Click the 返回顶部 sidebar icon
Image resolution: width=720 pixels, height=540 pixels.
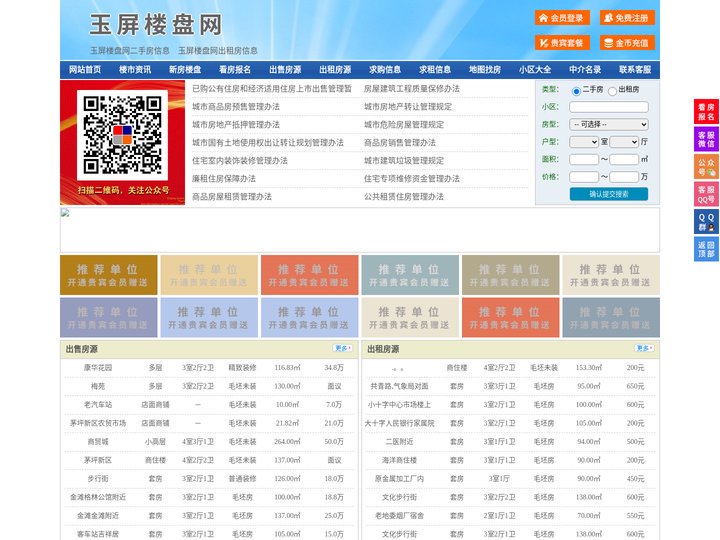[x=706, y=249]
